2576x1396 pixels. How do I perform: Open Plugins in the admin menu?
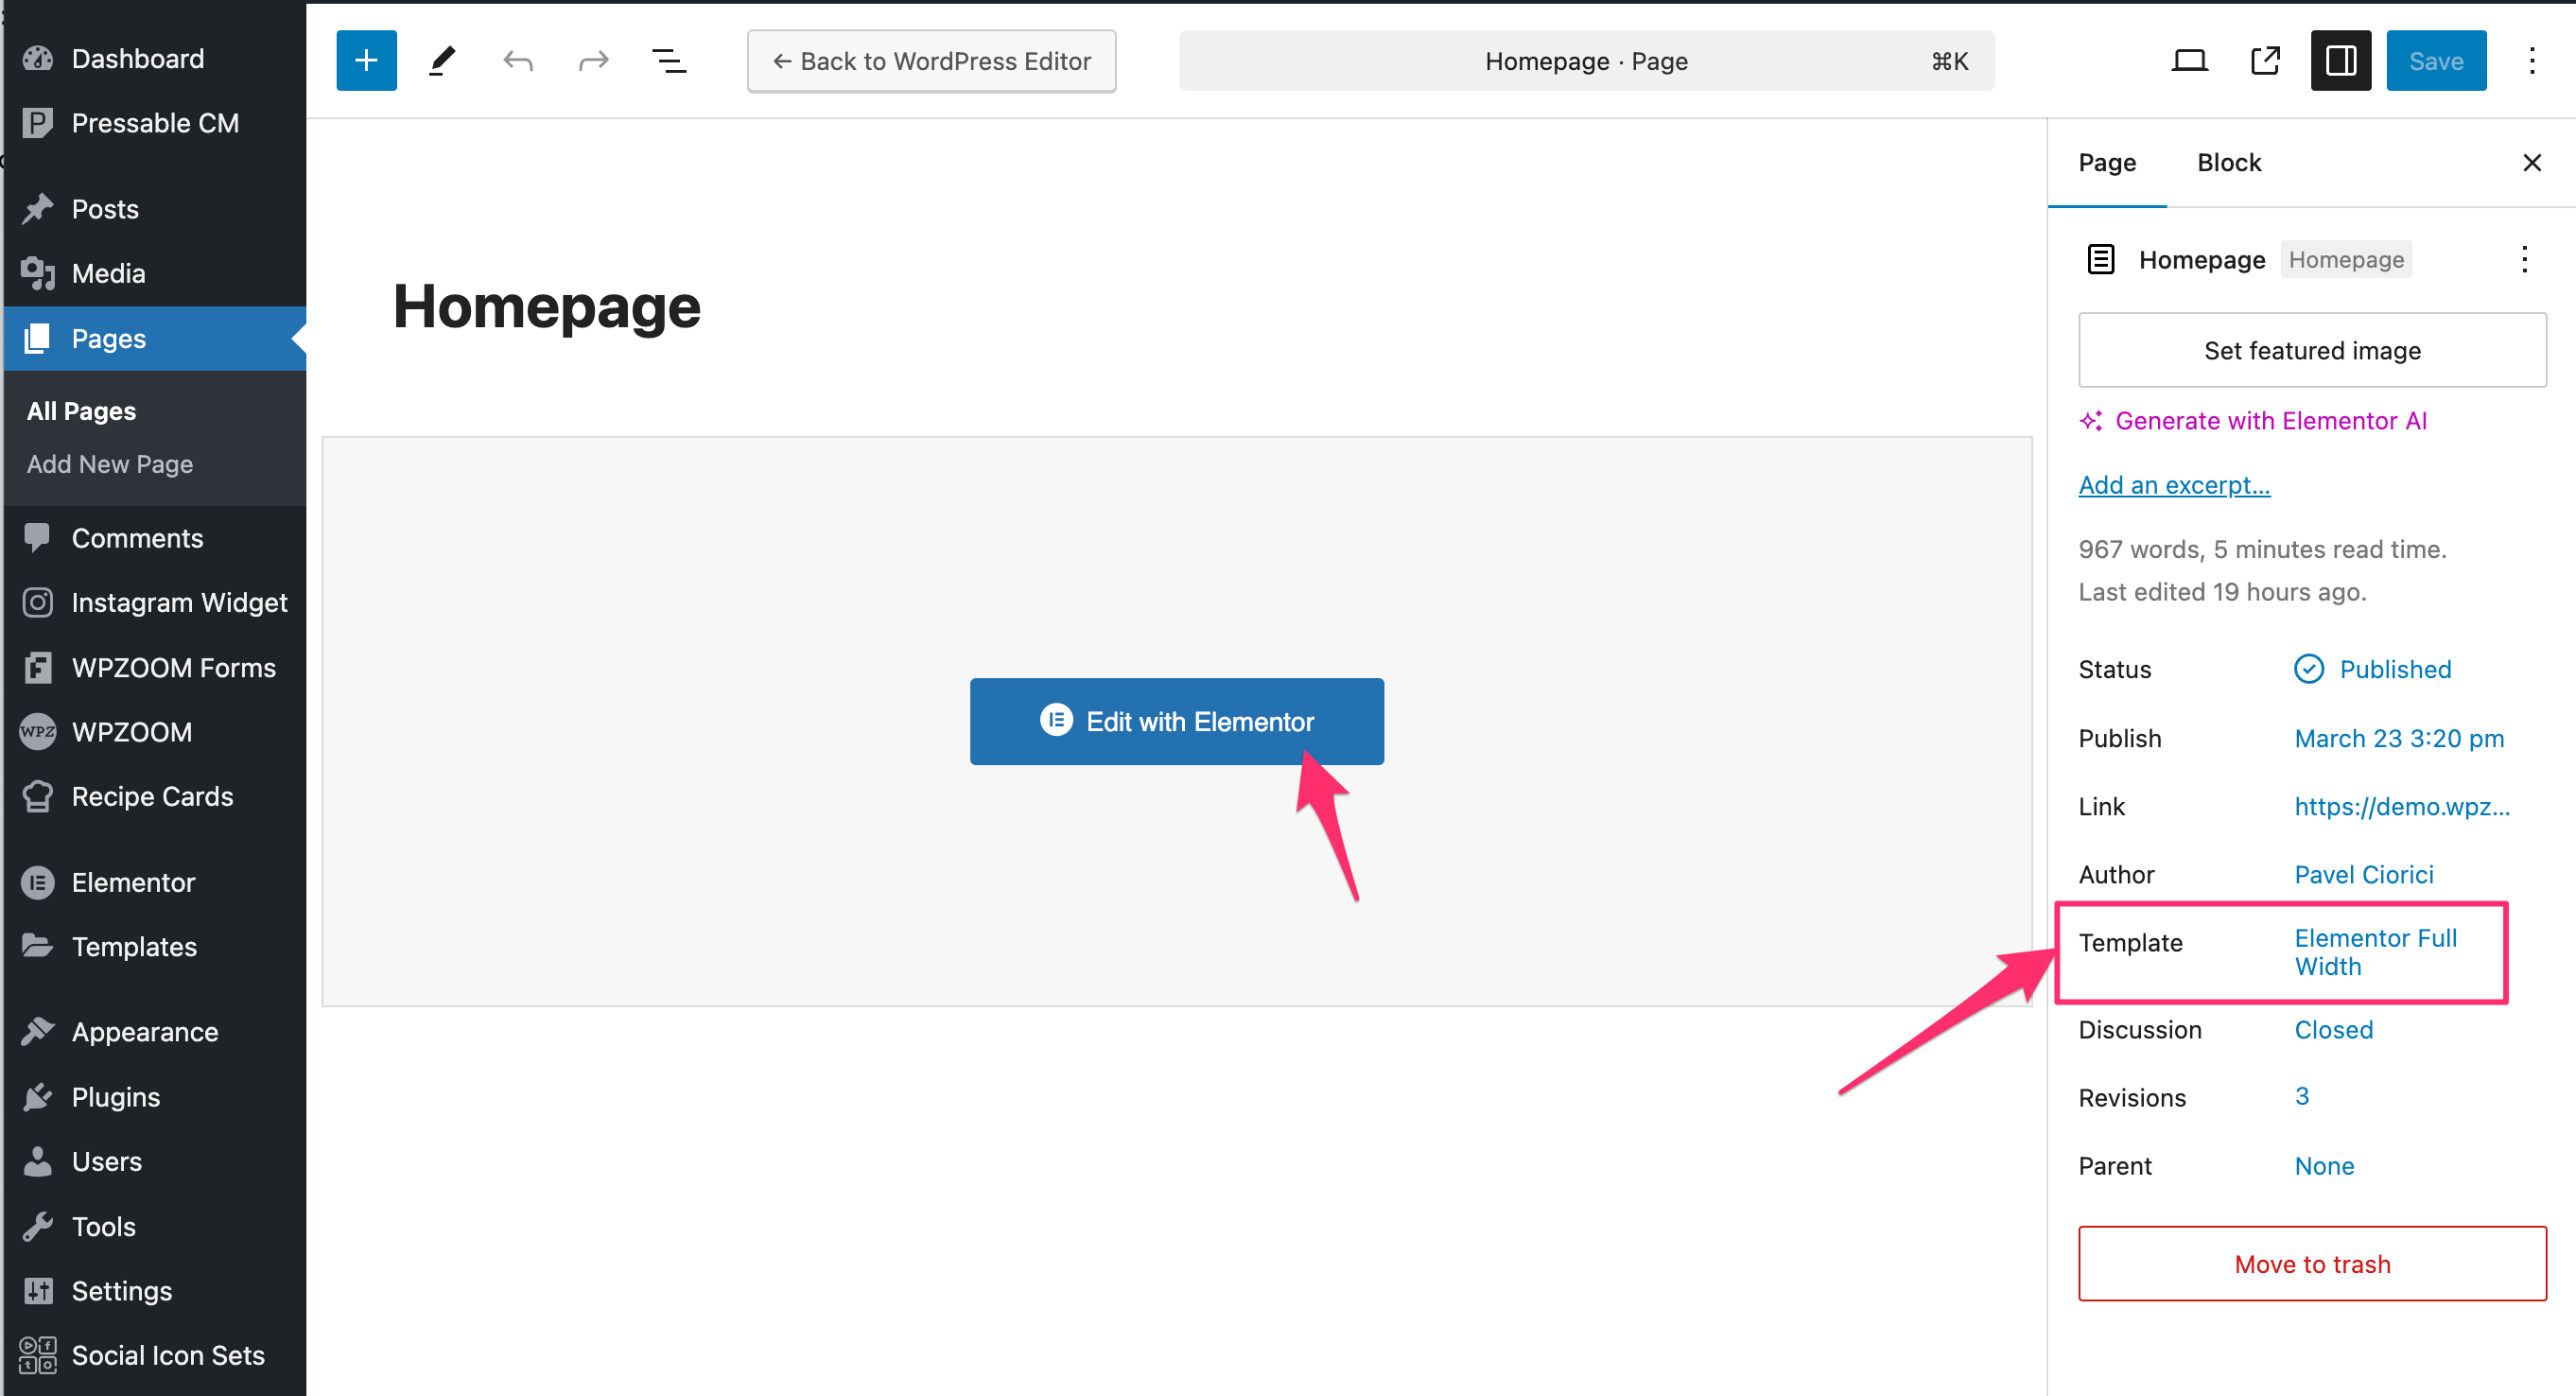(x=155, y=1097)
